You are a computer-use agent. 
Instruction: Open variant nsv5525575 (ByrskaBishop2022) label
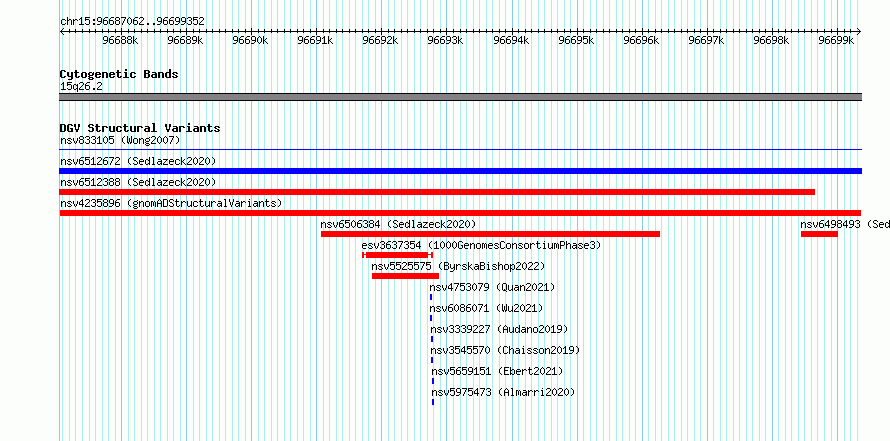(458, 266)
